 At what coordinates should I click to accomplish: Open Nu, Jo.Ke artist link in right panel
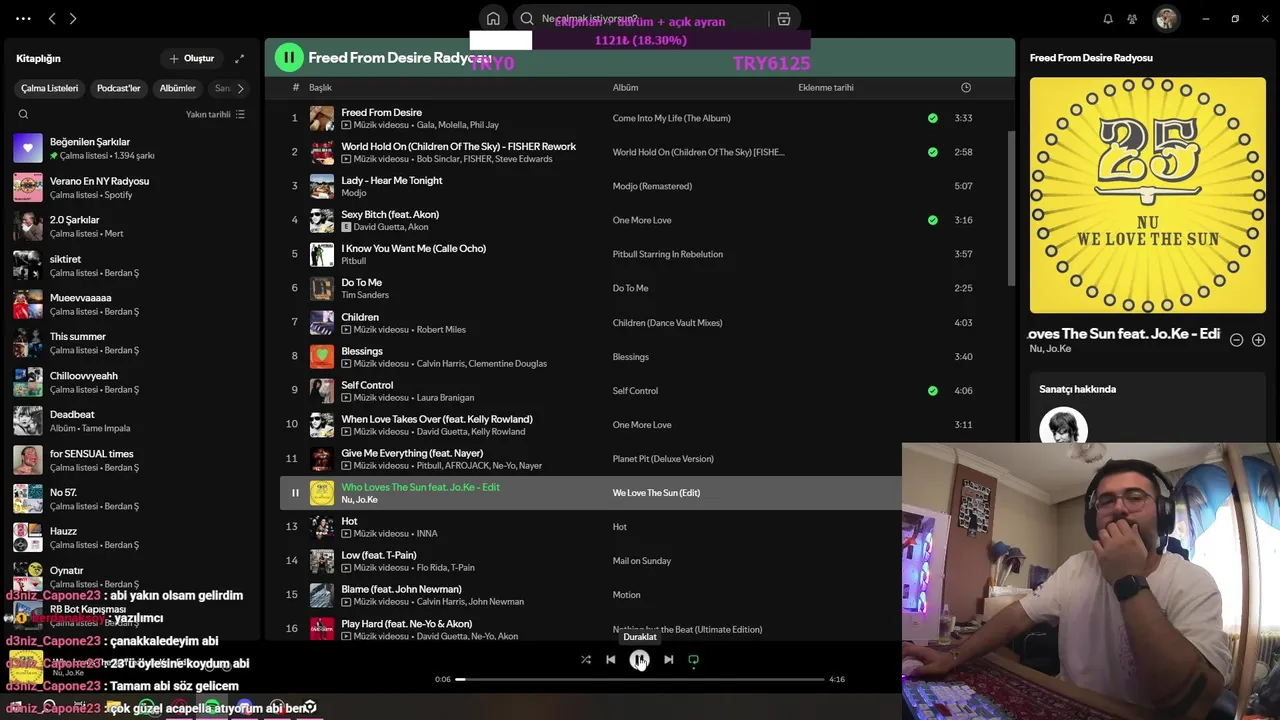pyautogui.click(x=1050, y=349)
